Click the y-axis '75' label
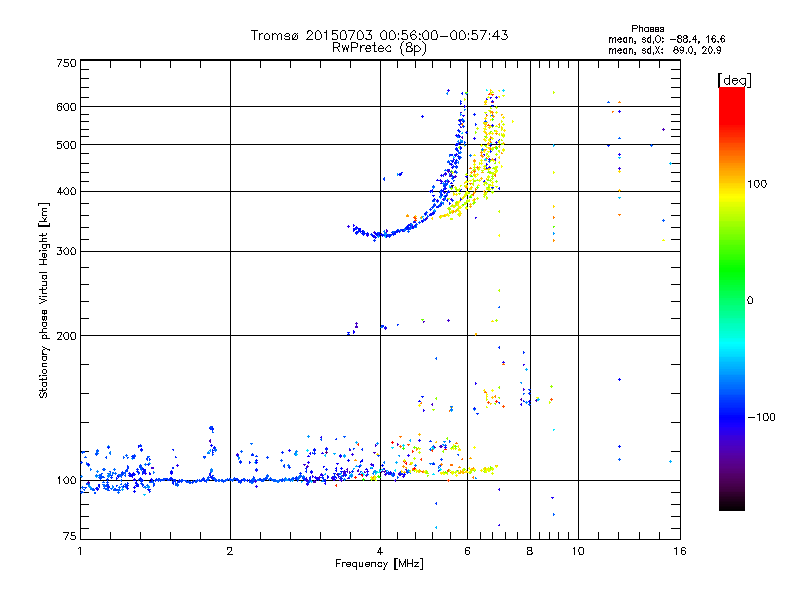 coord(70,536)
